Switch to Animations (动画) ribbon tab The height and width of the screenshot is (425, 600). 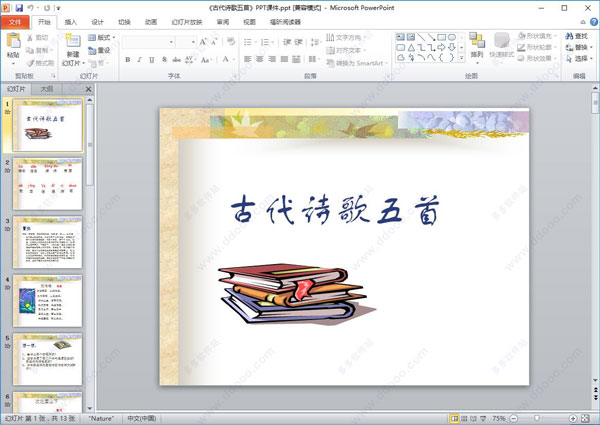pyautogui.click(x=151, y=22)
